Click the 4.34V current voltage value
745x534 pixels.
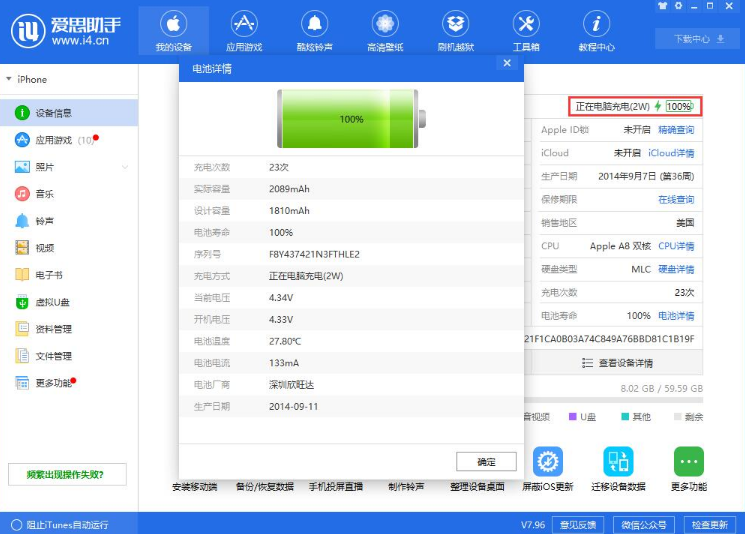281,297
